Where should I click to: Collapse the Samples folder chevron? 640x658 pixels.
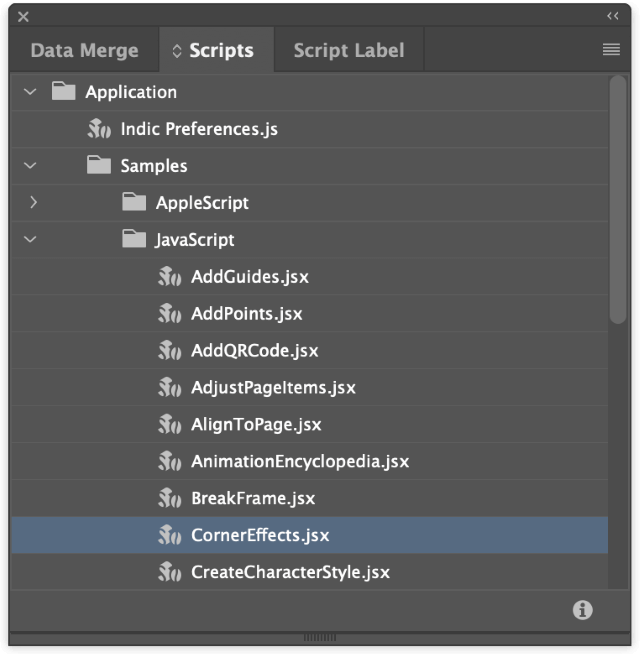click(30, 165)
